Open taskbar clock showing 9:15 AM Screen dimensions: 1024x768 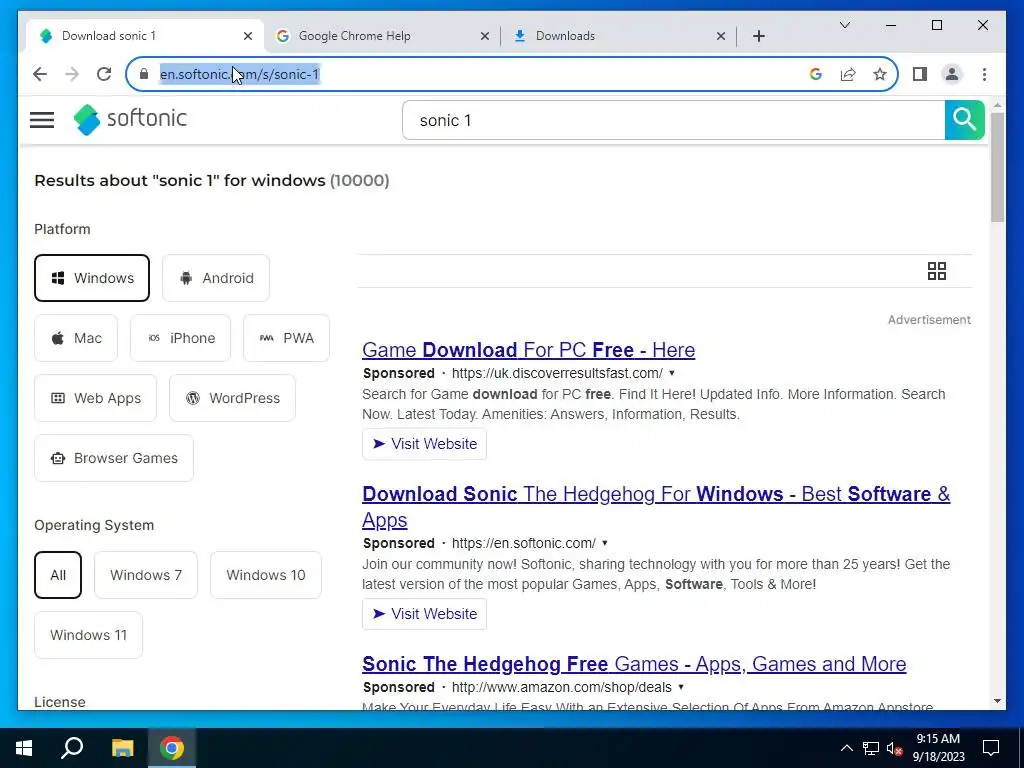pos(938,748)
